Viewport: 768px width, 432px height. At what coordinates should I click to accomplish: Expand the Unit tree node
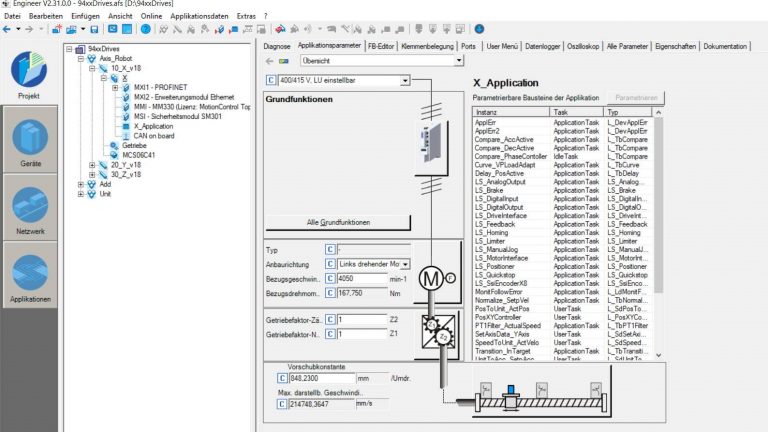(x=81, y=194)
